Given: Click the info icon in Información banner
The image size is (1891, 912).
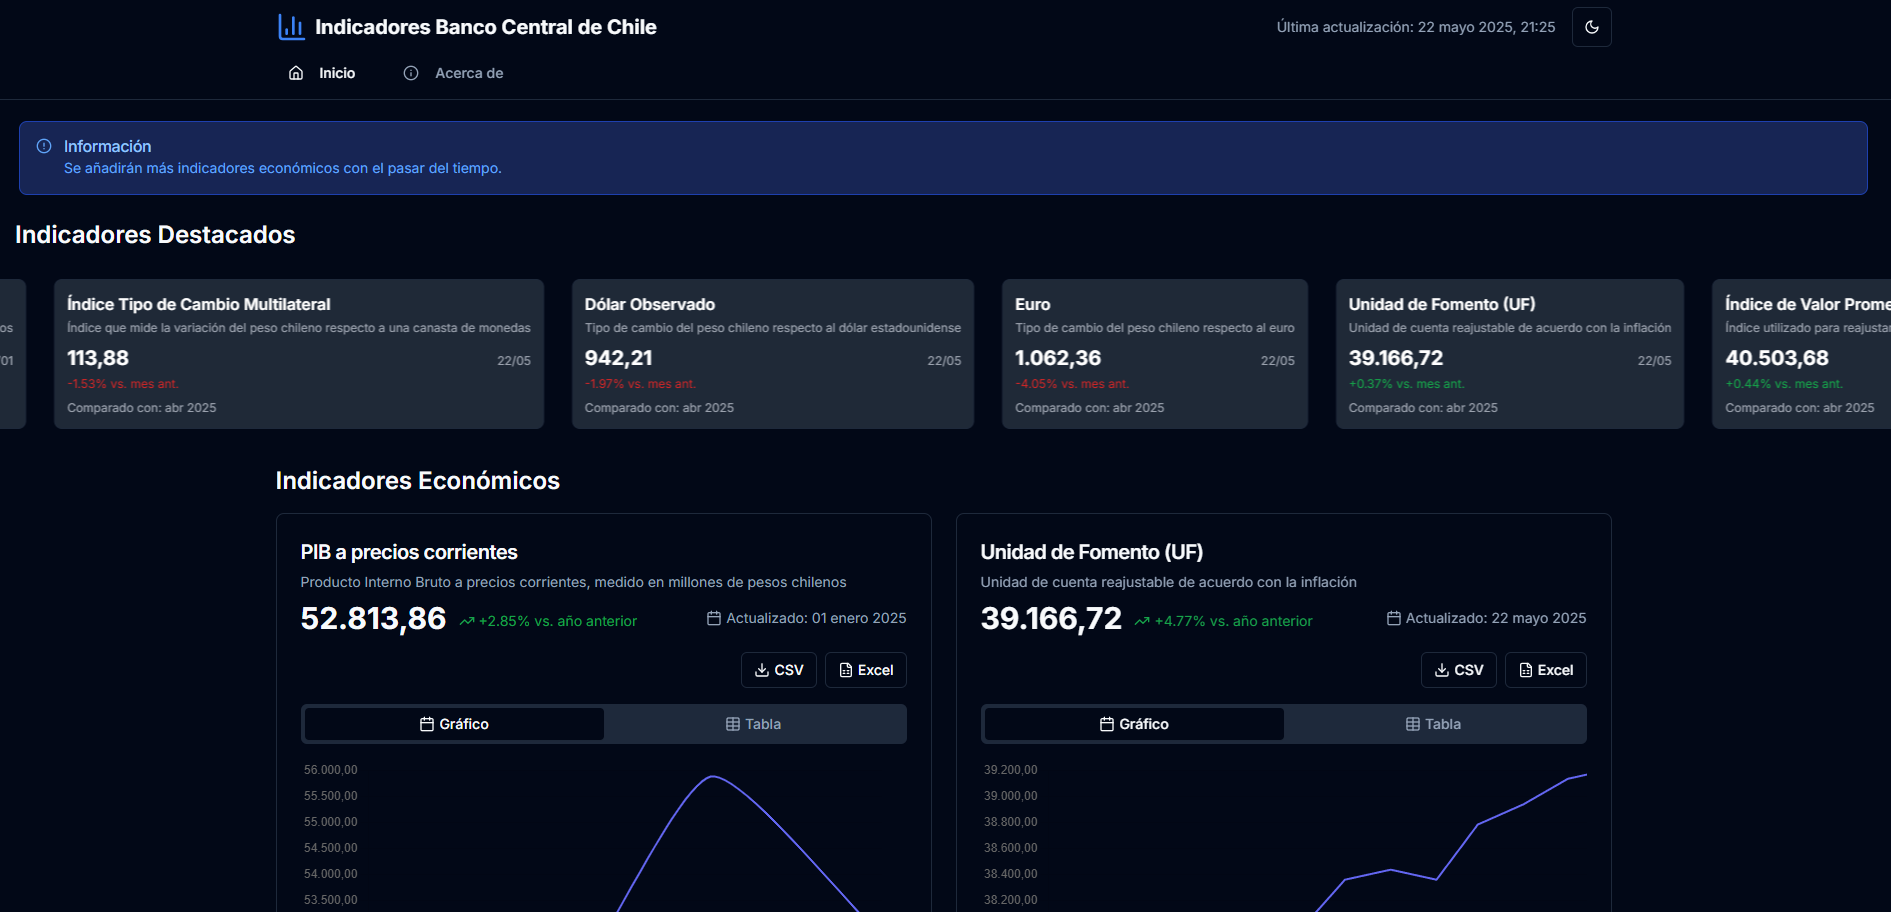Looking at the screenshot, I should coord(44,146).
